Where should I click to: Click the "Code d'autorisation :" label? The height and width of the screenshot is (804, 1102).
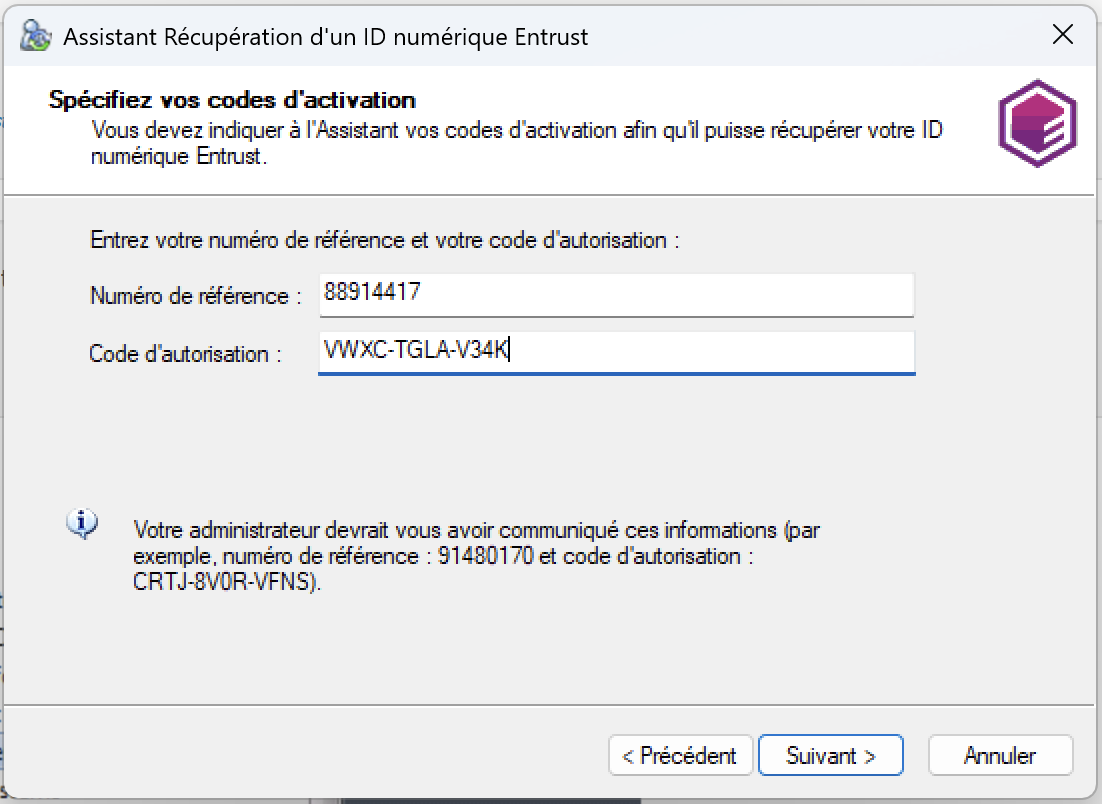(186, 354)
